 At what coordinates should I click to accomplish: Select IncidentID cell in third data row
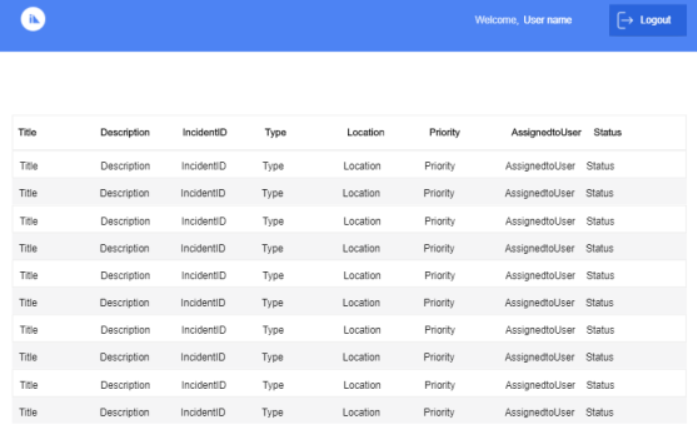coord(203,221)
